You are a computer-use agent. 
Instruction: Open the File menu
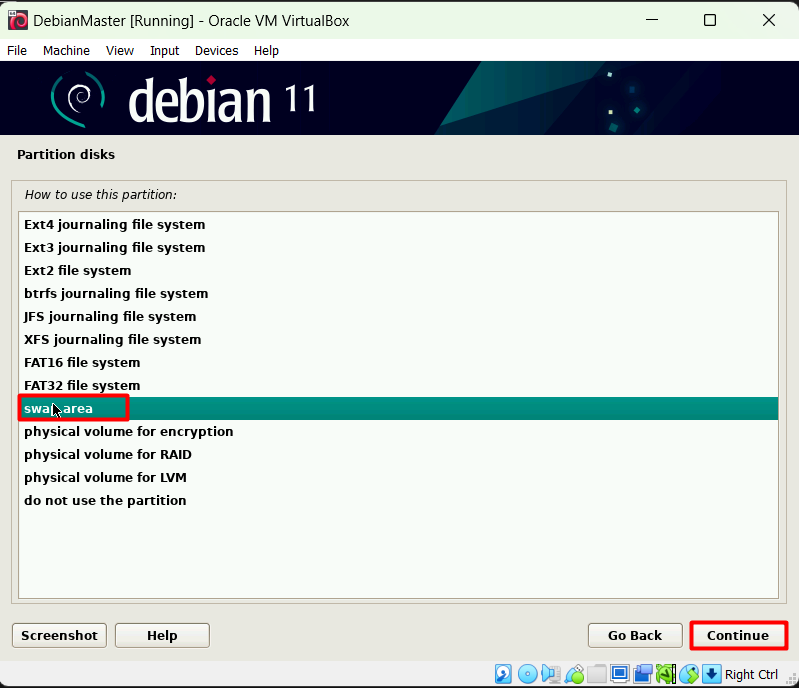[x=17, y=50]
